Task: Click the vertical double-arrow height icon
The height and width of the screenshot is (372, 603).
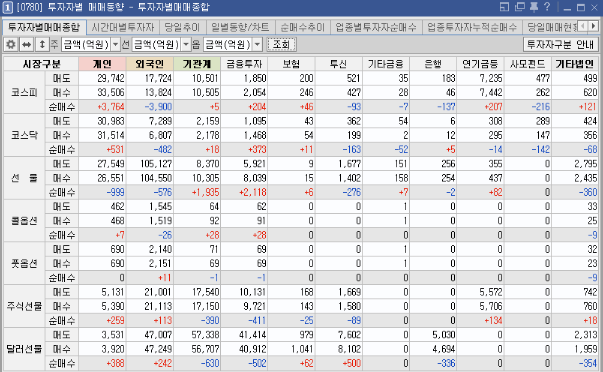Action: [42, 45]
